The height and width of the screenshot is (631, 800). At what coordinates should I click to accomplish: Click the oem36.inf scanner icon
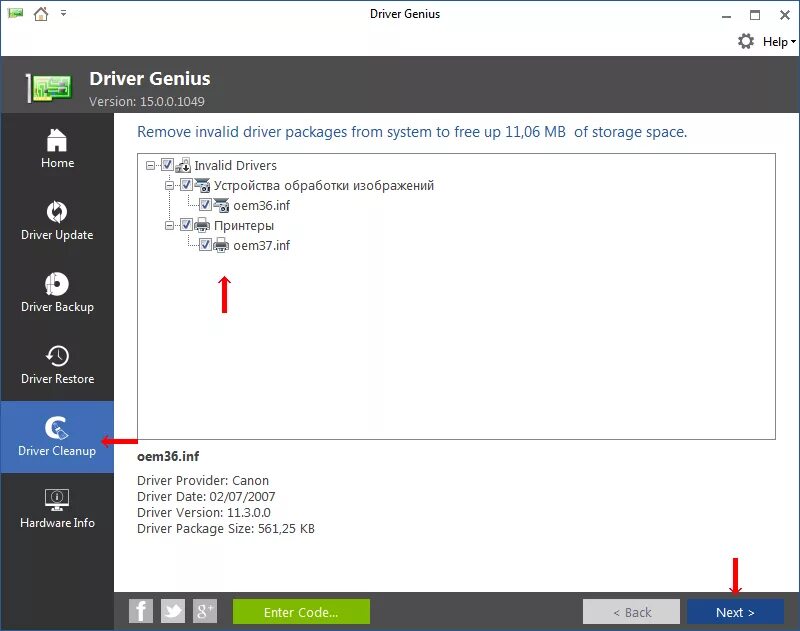(x=221, y=205)
